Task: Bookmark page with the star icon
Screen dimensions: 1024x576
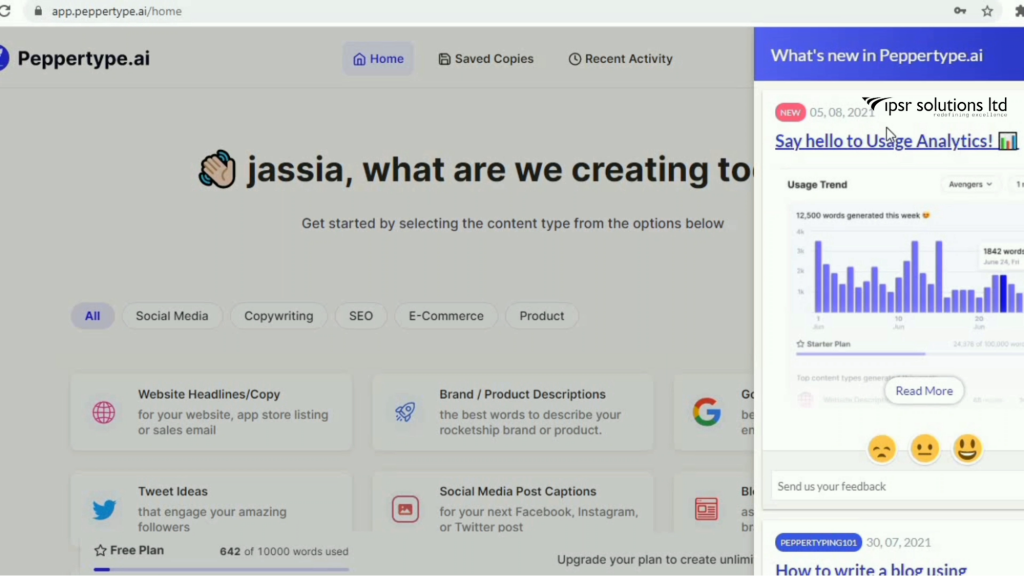Action: tap(987, 11)
